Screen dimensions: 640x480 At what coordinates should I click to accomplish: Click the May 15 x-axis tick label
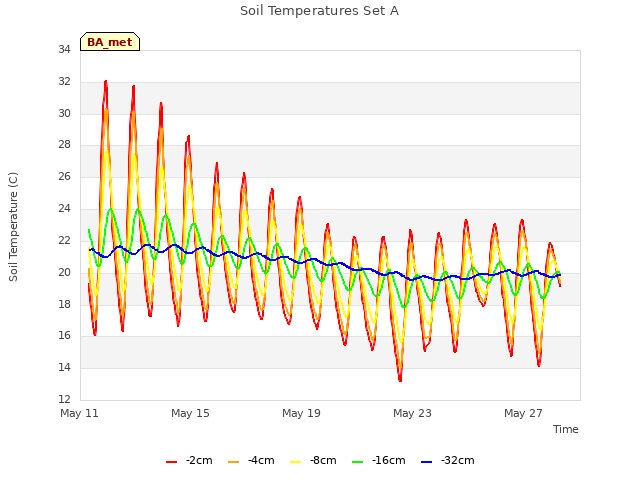coord(190,413)
